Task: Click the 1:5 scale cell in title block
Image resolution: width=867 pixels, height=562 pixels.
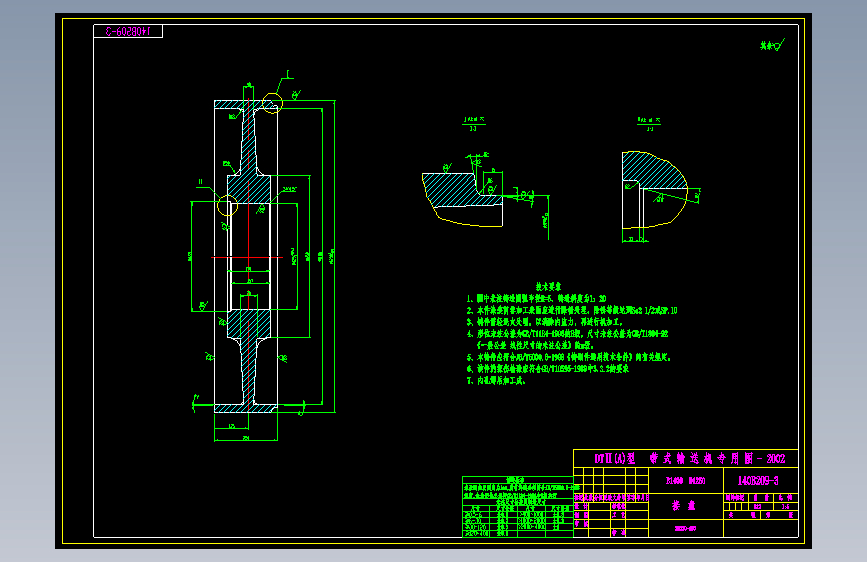Action: click(785, 507)
